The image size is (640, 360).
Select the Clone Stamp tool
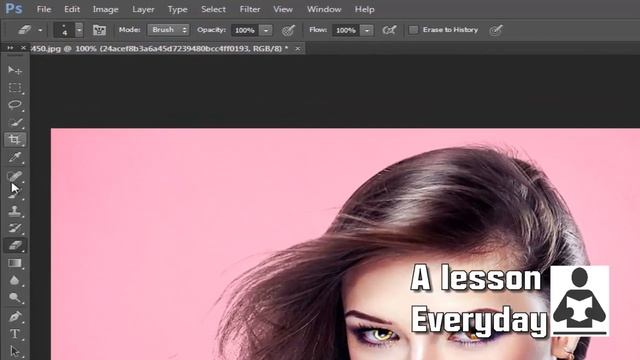click(15, 211)
